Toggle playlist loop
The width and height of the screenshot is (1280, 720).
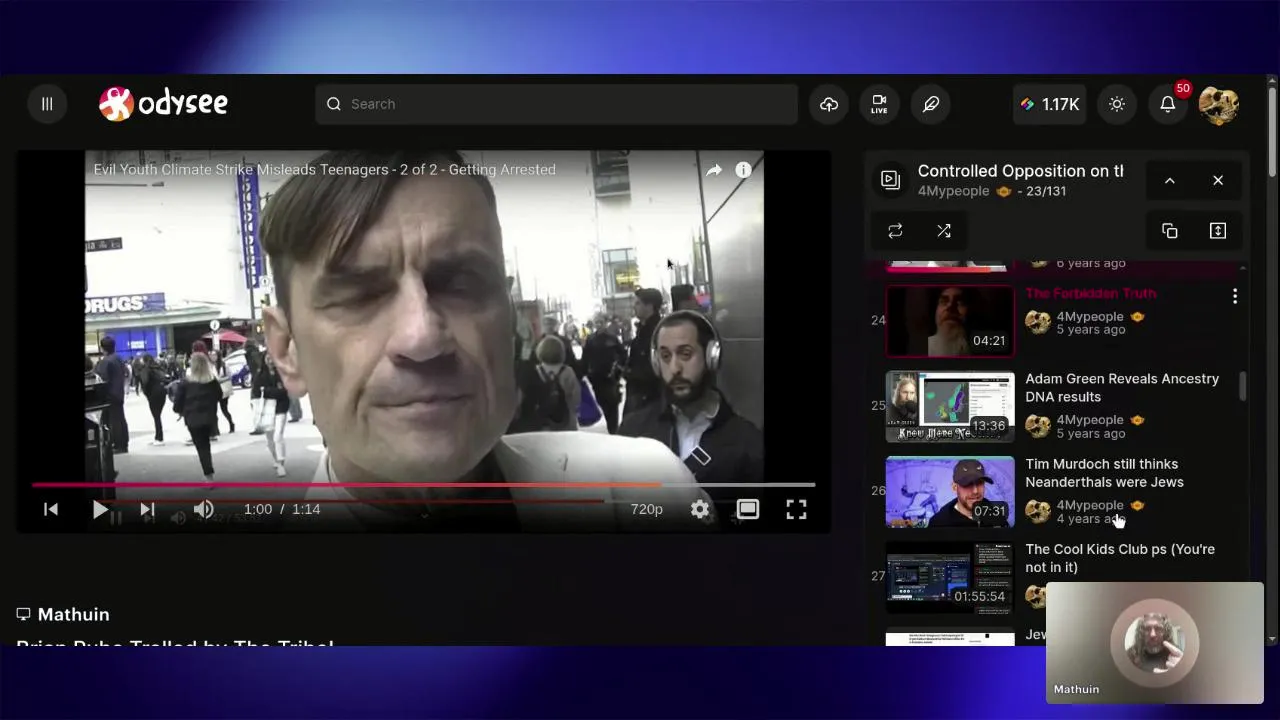click(895, 231)
